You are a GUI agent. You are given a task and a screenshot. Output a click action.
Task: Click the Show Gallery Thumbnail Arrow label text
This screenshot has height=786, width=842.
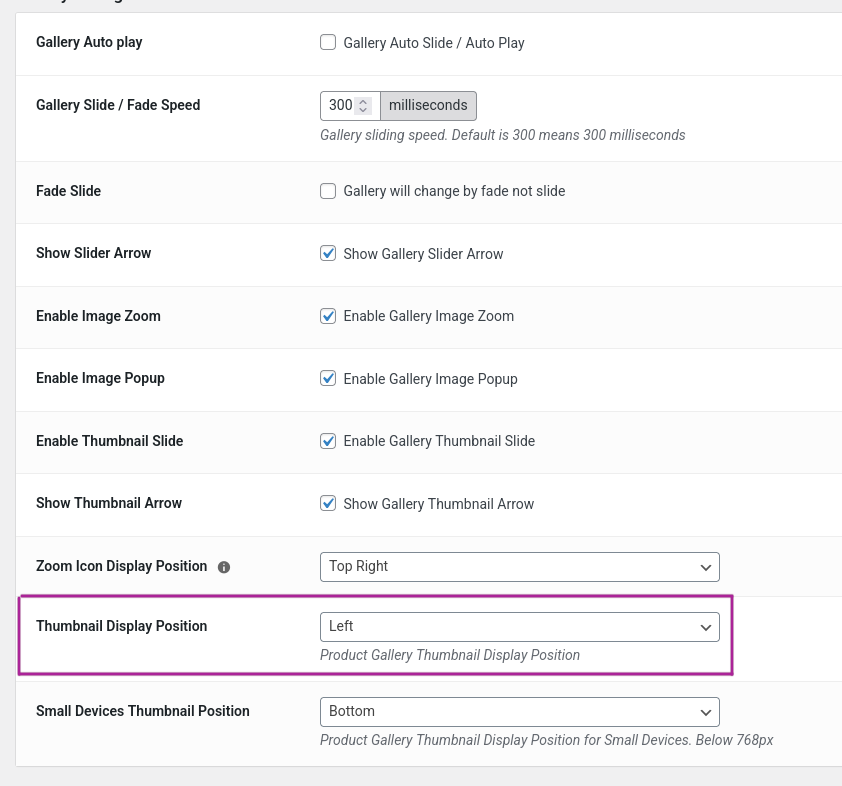coord(439,504)
